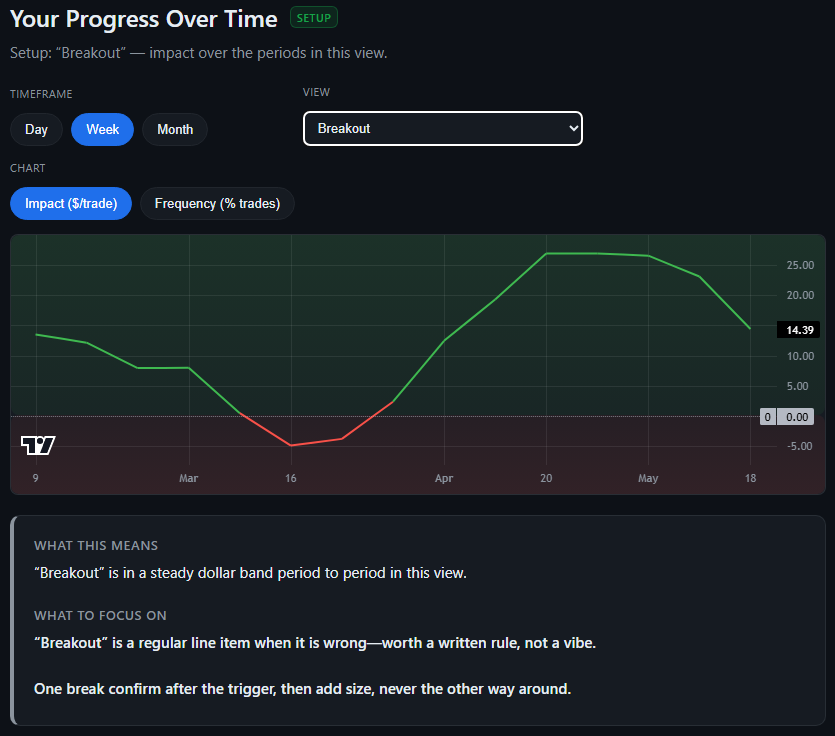Click the 10.00 axis label
The image size is (835, 736).
click(x=800, y=356)
